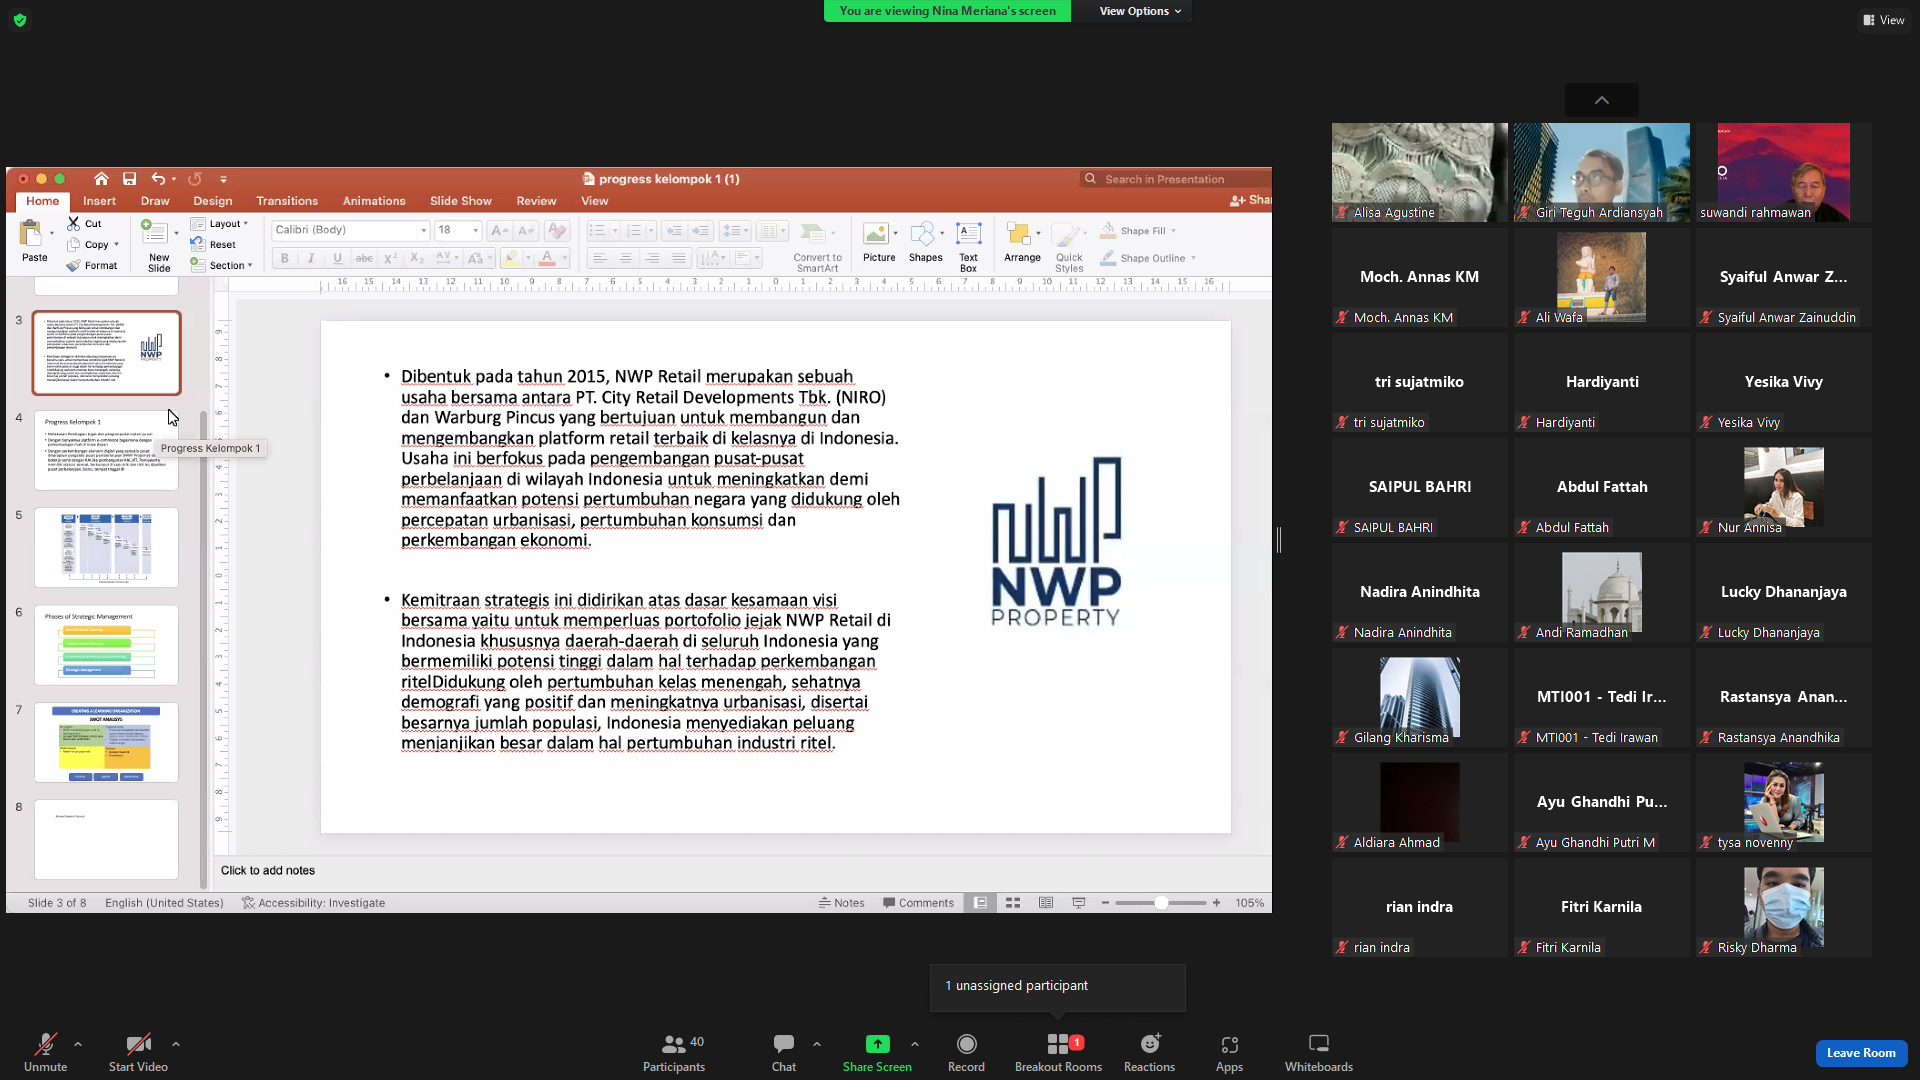
Task: Click Accessibility: Investigate in status bar
Action: (x=313, y=903)
